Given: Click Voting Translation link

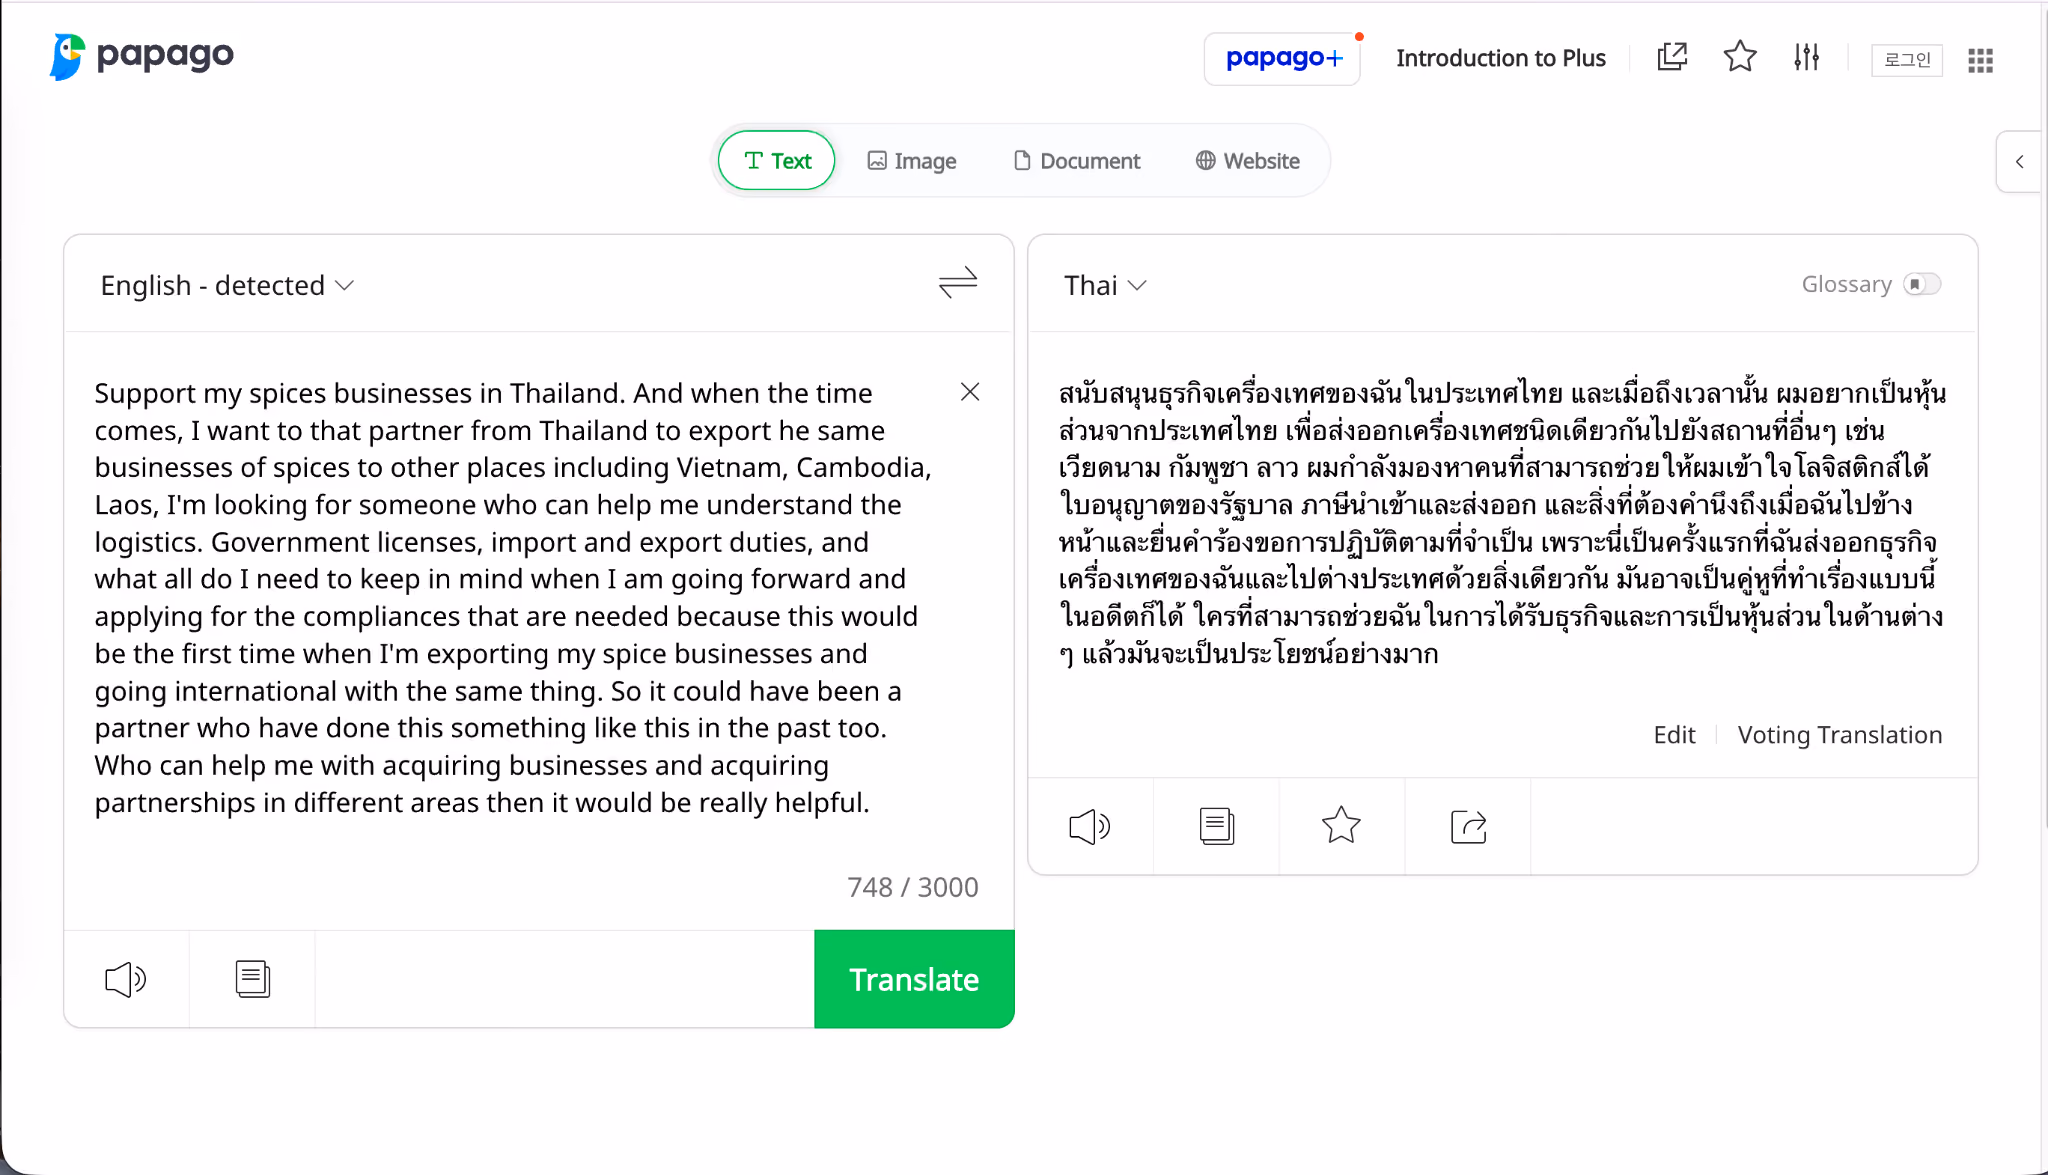Looking at the screenshot, I should coord(1839,735).
